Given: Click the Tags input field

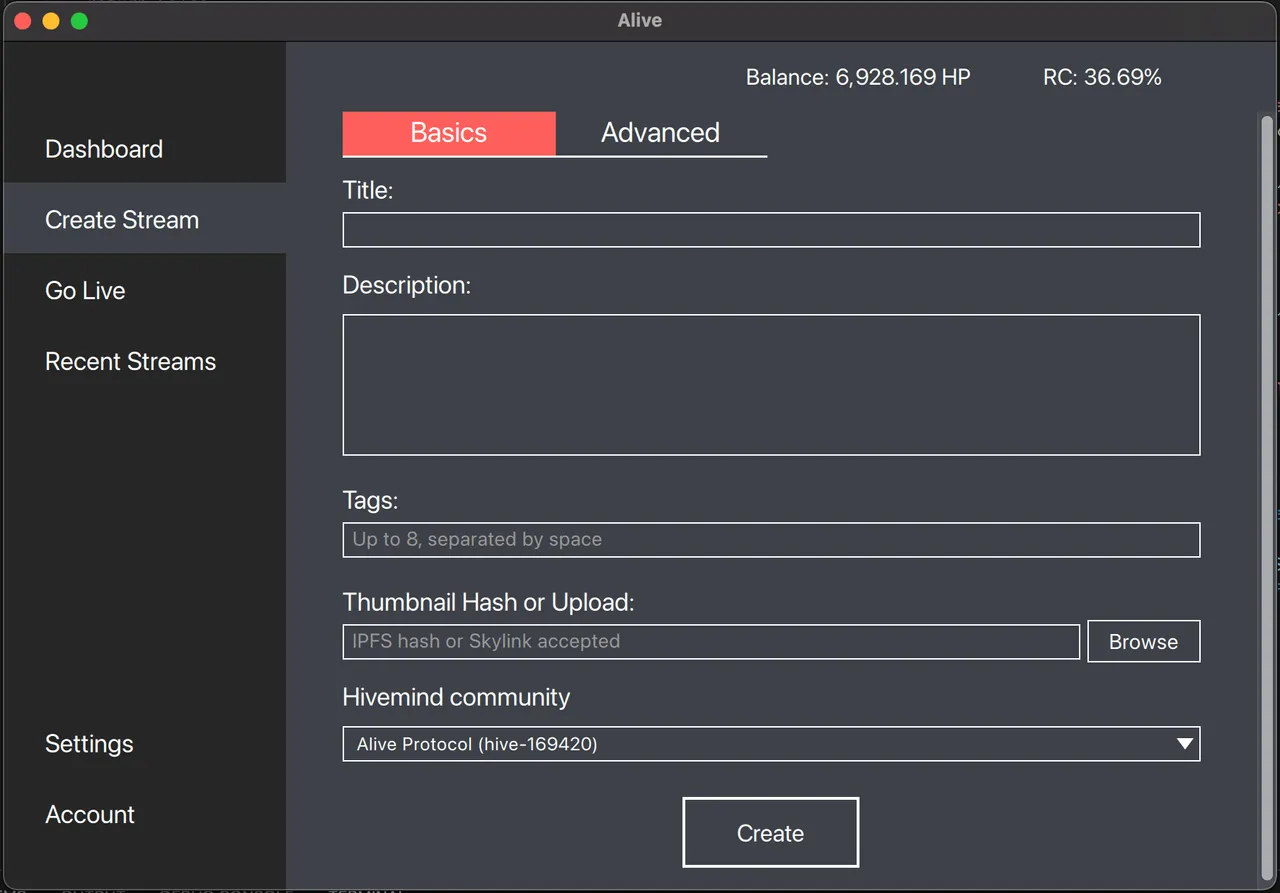Looking at the screenshot, I should [771, 540].
